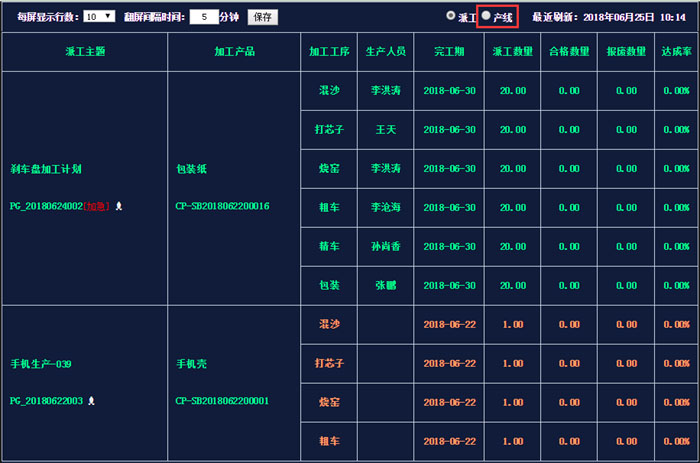This screenshot has width=700, height=463.
Task: Click the 派工主题 column header
Action: [85, 51]
